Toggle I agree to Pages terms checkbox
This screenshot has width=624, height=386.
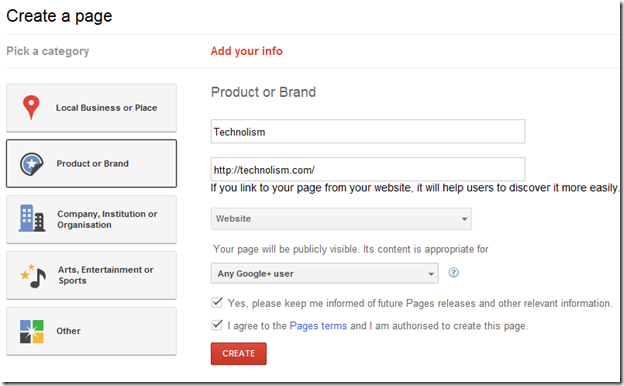217,325
